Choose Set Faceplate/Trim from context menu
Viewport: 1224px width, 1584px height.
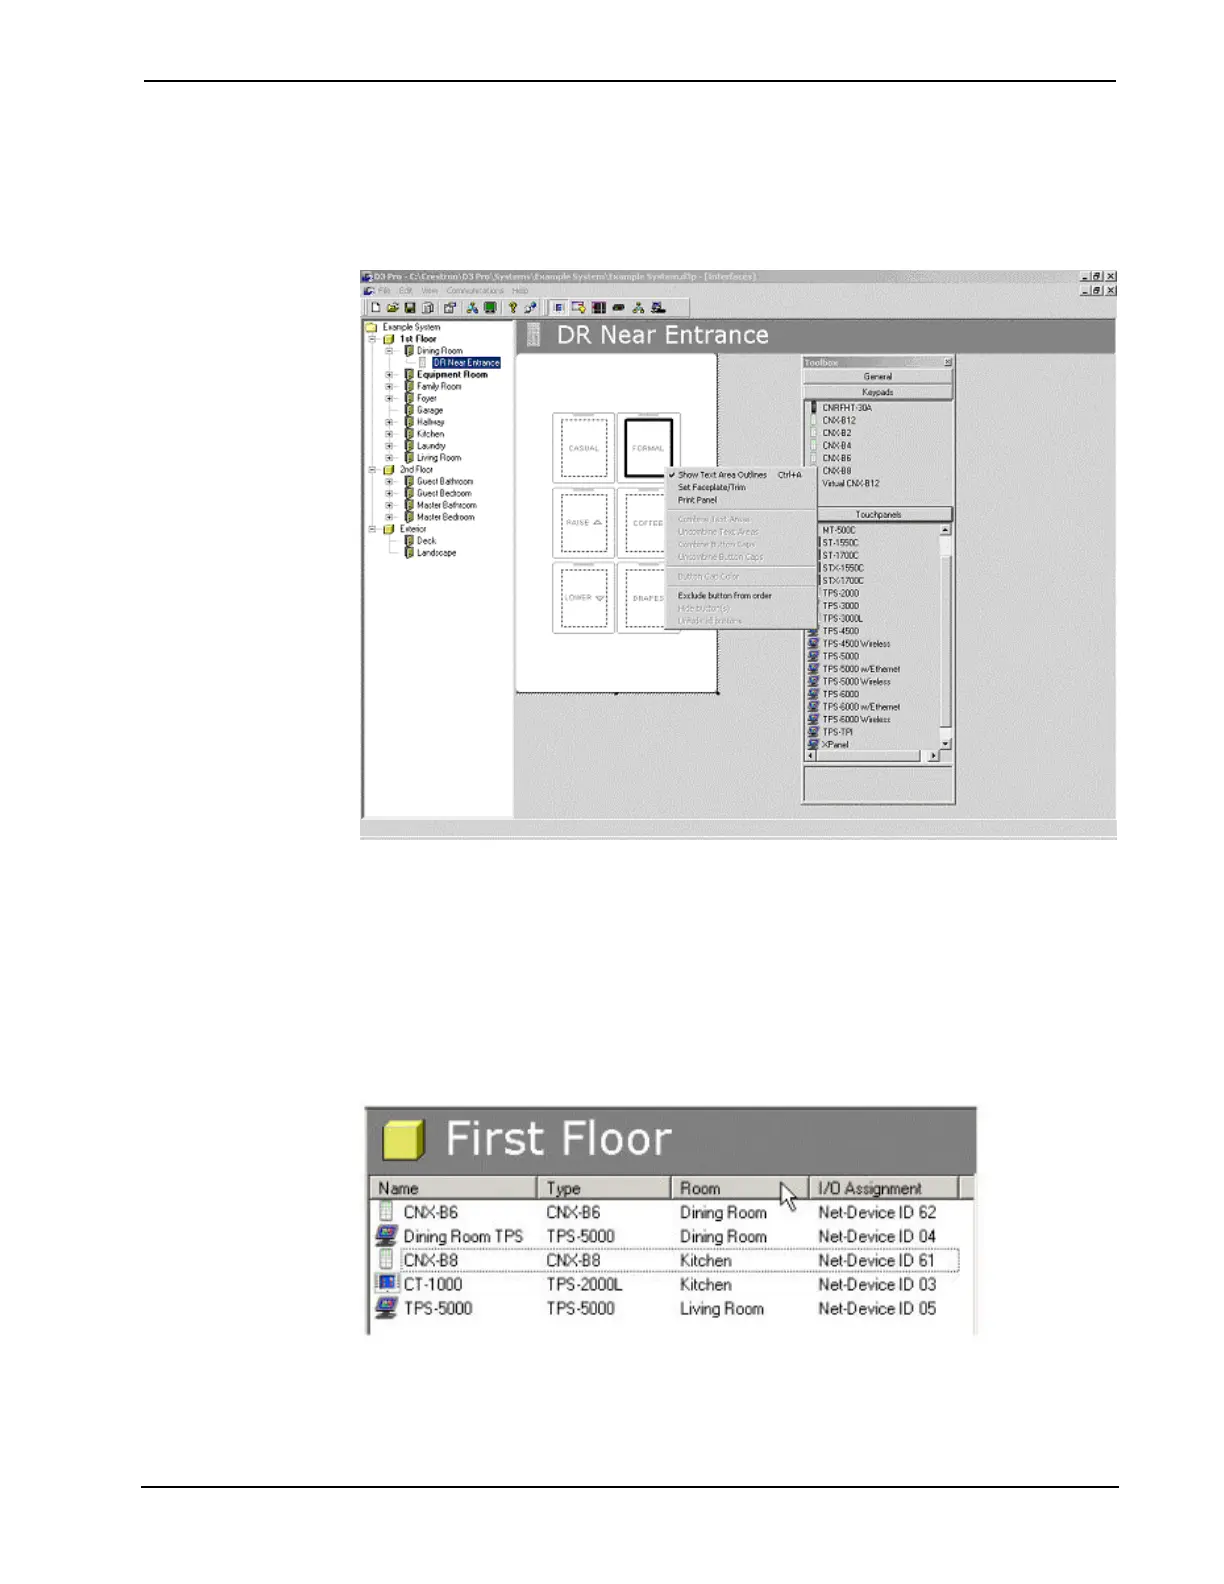click(712, 487)
